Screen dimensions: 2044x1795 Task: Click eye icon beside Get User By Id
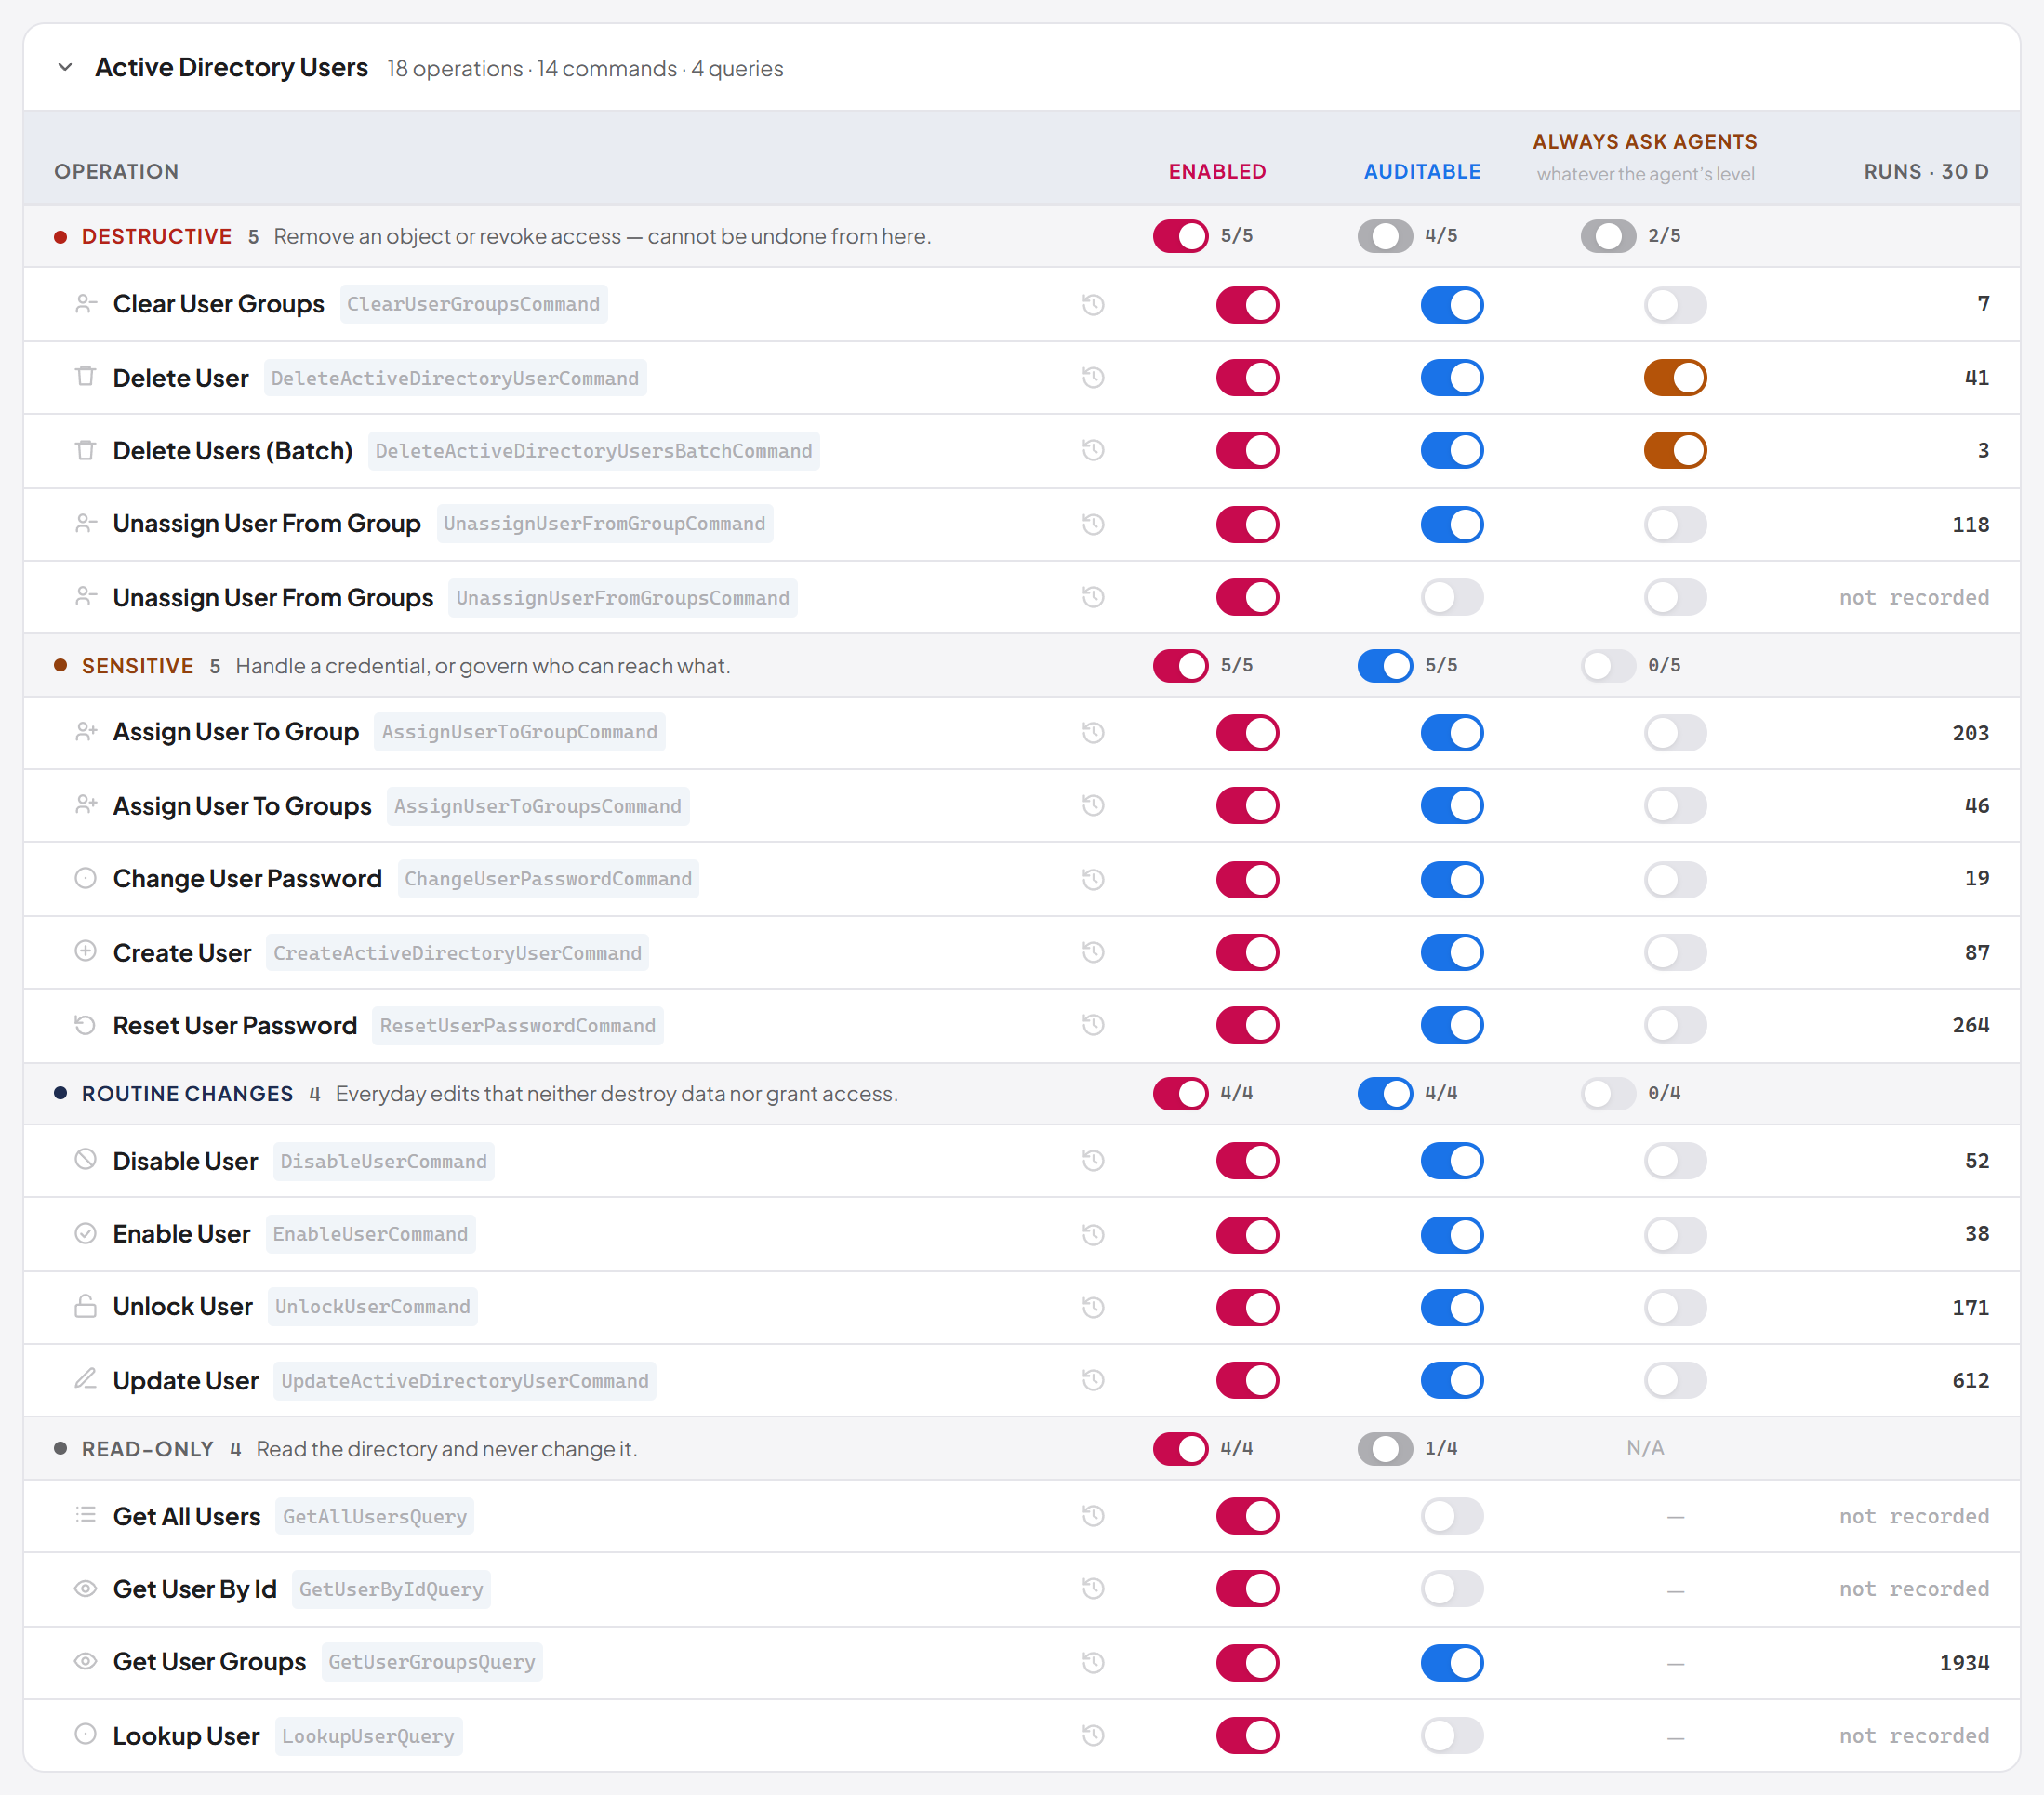pos(86,1588)
